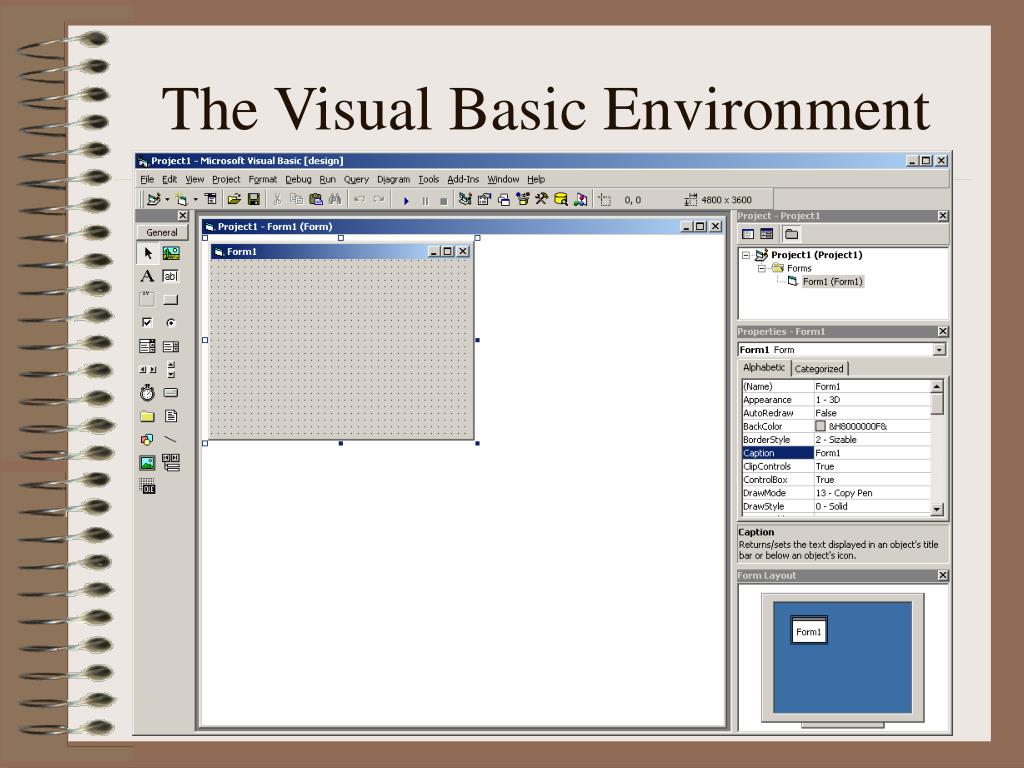Select the TextBox control in toolbox
The image size is (1024, 768).
pos(170,276)
